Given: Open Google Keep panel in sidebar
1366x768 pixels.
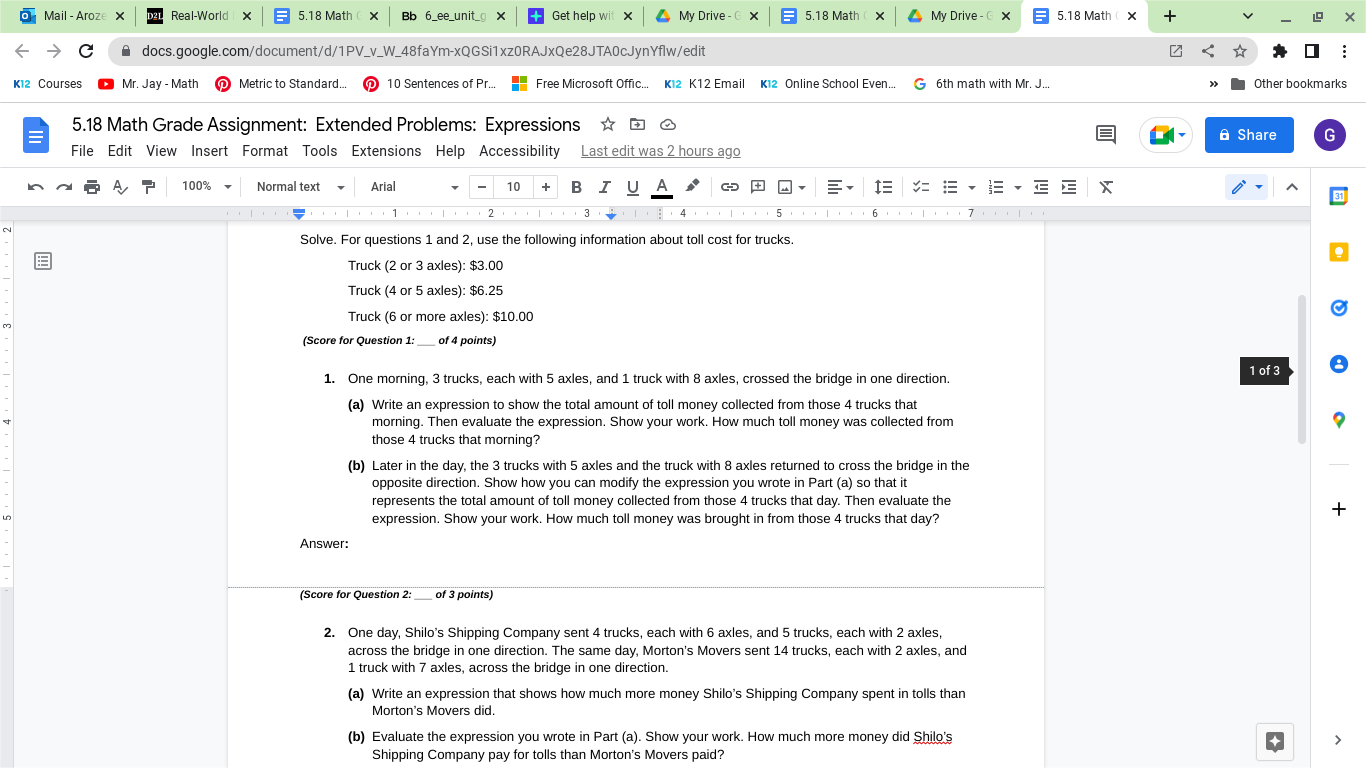Looking at the screenshot, I should coord(1338,251).
